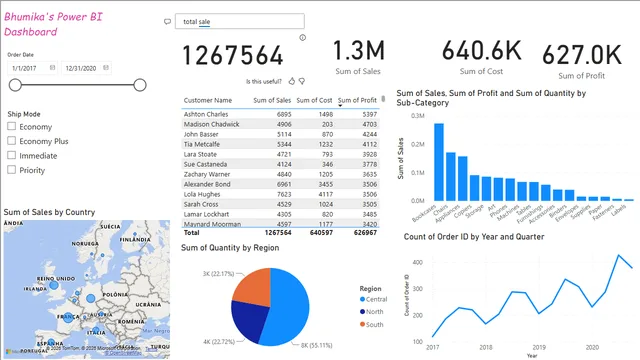Viewport: 640px width, 360px height.
Task: Enable the Immediate ship mode checkbox
Action: click(x=11, y=156)
